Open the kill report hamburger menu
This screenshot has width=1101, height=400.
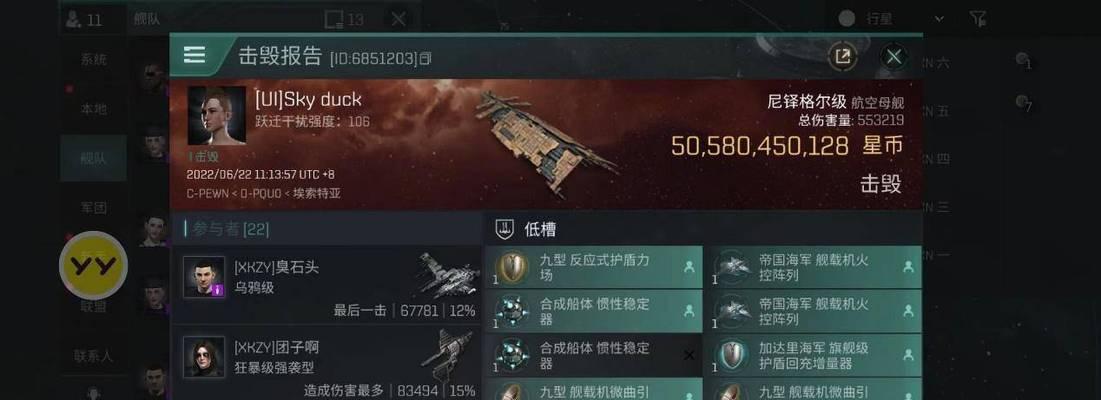(195, 55)
